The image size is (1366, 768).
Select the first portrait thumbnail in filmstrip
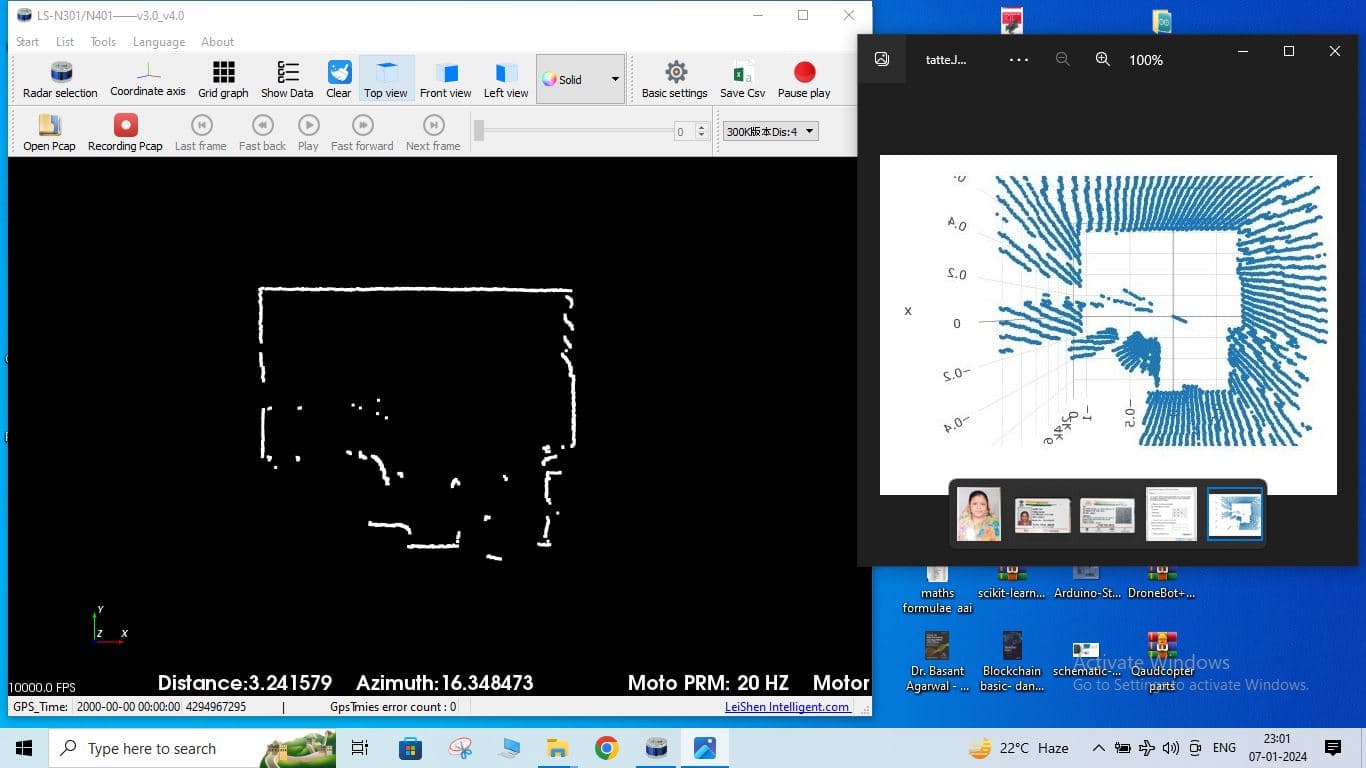[x=978, y=514]
